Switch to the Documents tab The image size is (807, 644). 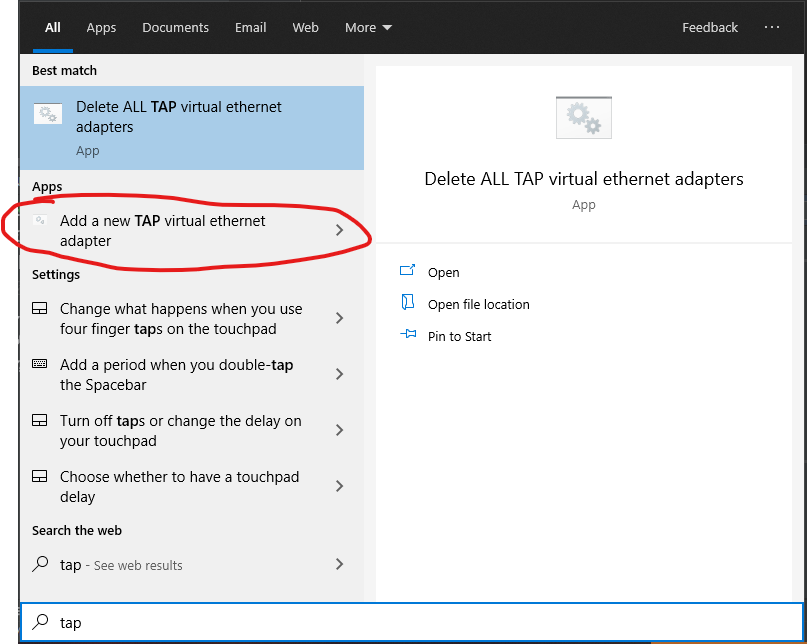tap(175, 27)
